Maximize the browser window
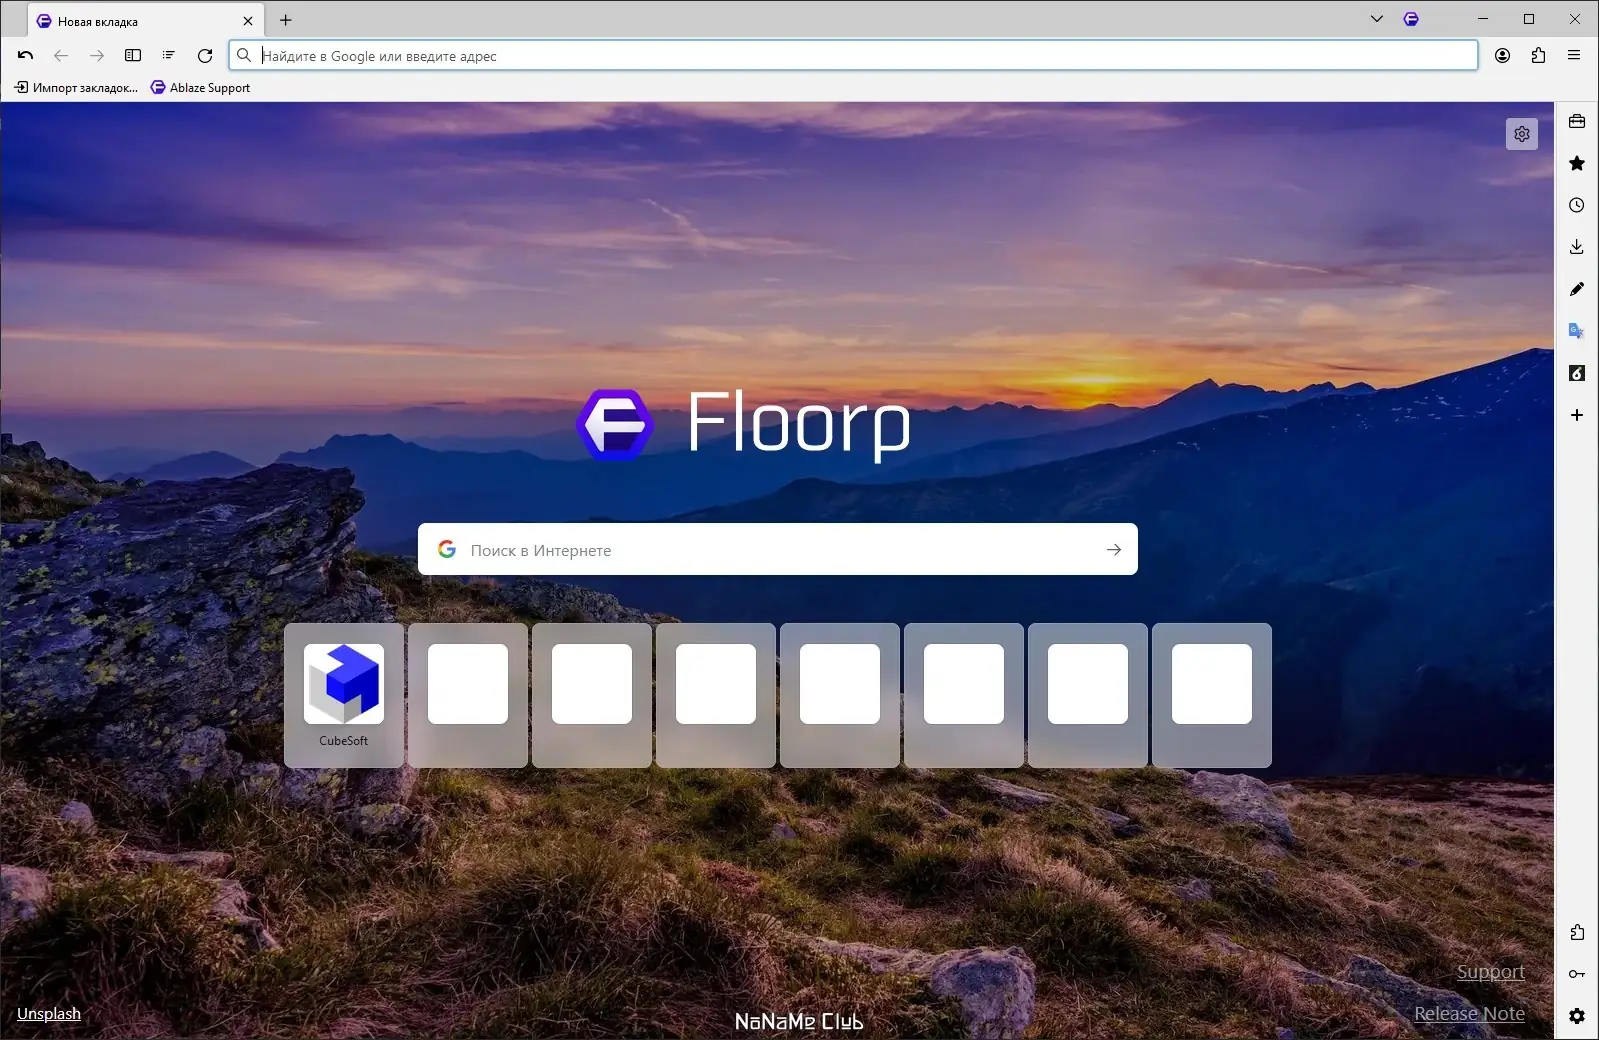Viewport: 1599px width, 1040px height. click(1529, 19)
